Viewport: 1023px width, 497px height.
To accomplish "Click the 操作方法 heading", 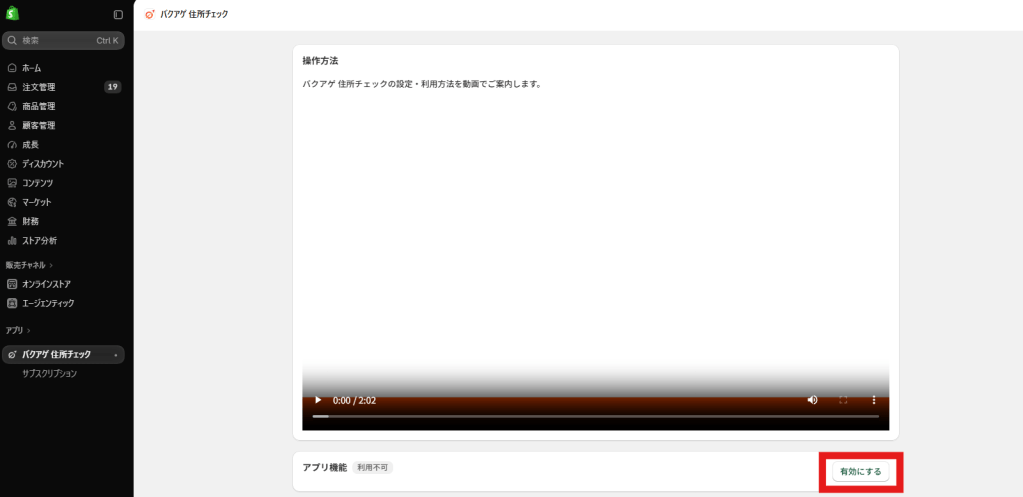I will click(x=320, y=61).
